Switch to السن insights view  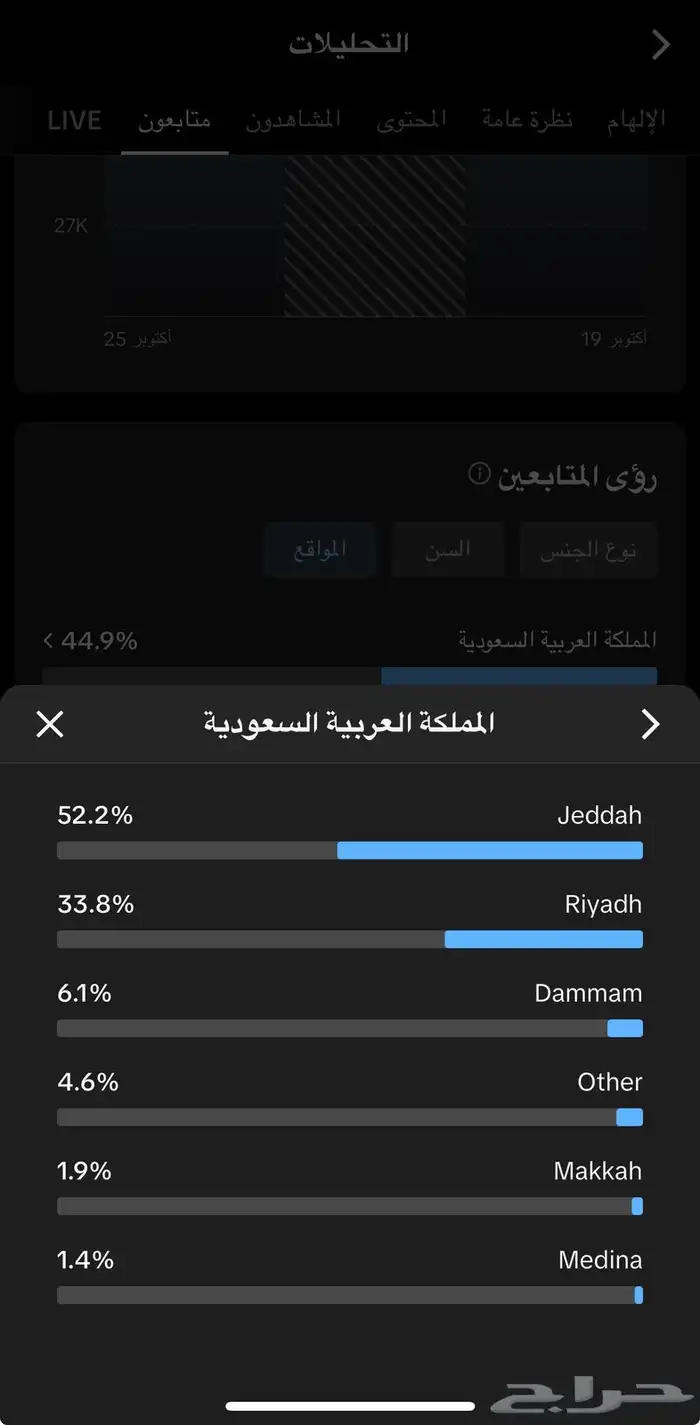[x=448, y=550]
